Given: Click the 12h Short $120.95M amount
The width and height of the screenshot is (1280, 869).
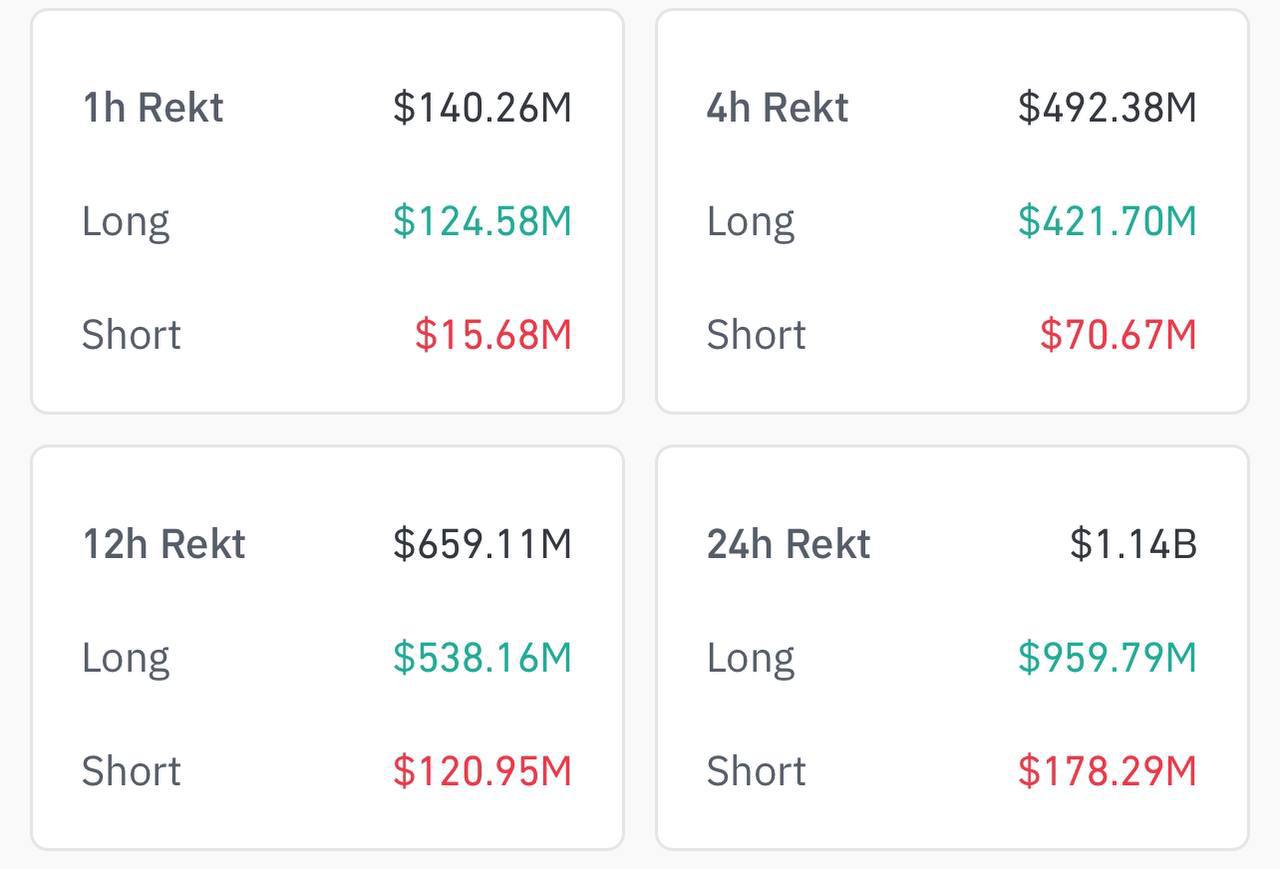Looking at the screenshot, I should coord(482,771).
